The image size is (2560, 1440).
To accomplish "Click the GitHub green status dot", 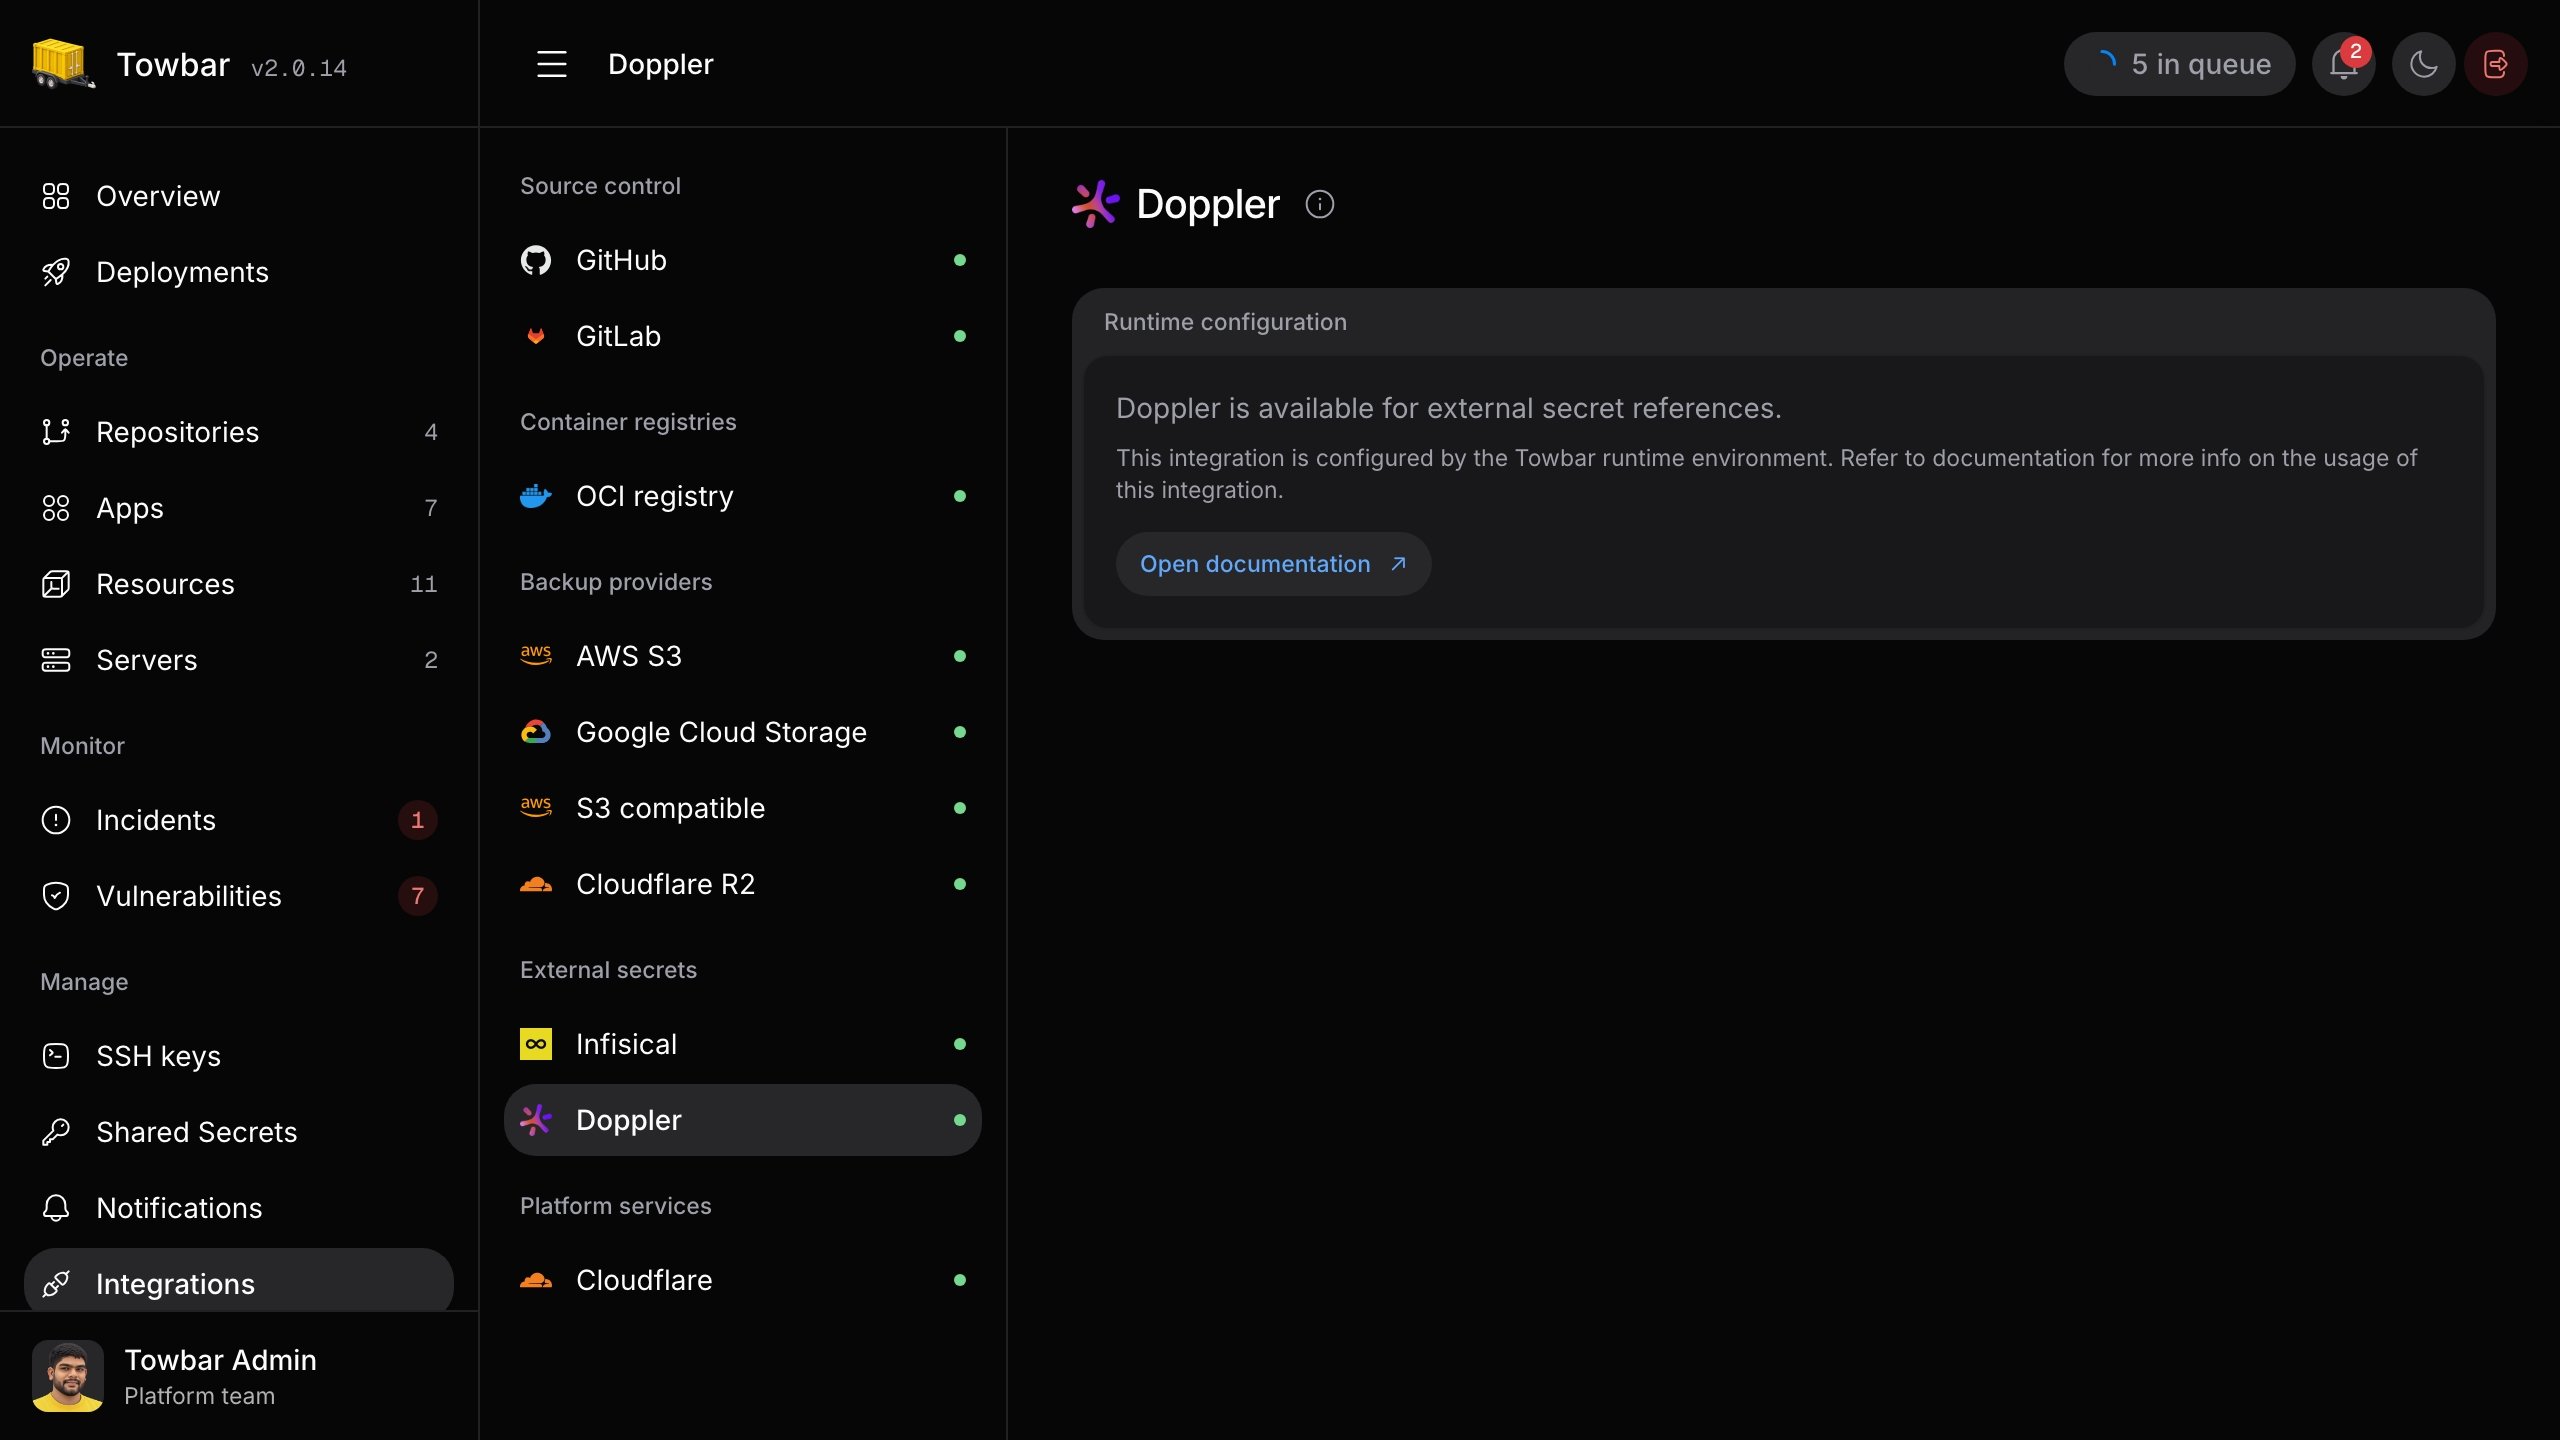I will (960, 260).
